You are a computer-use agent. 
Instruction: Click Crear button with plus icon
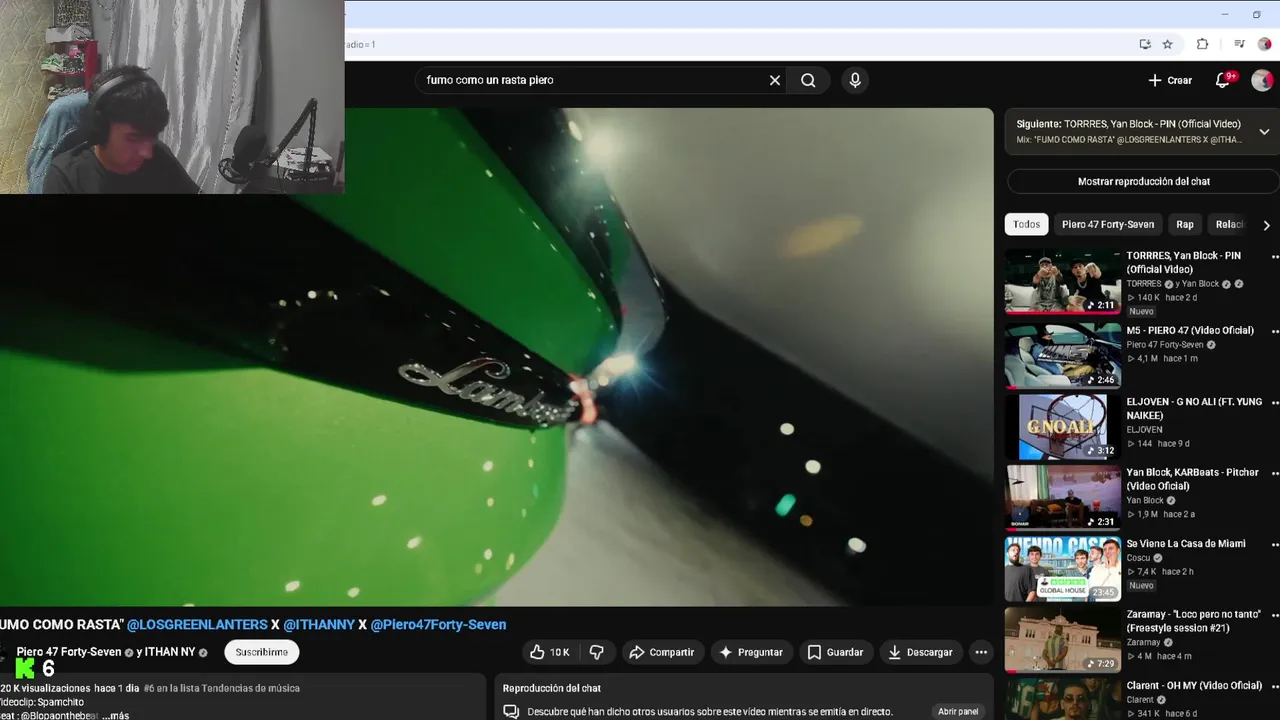click(x=1169, y=80)
